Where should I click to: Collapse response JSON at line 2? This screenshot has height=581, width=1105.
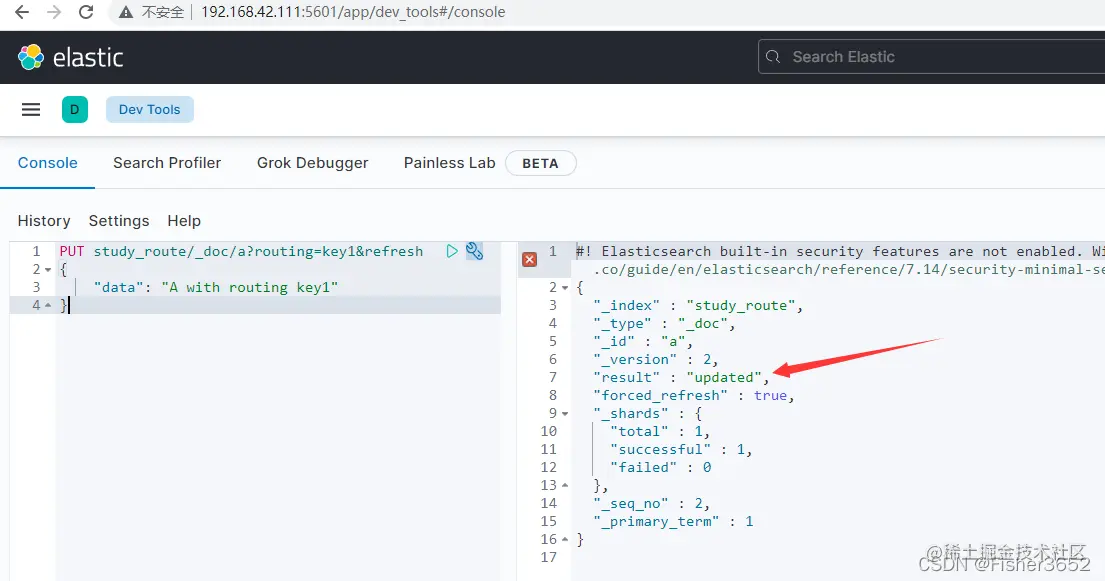(x=565, y=288)
